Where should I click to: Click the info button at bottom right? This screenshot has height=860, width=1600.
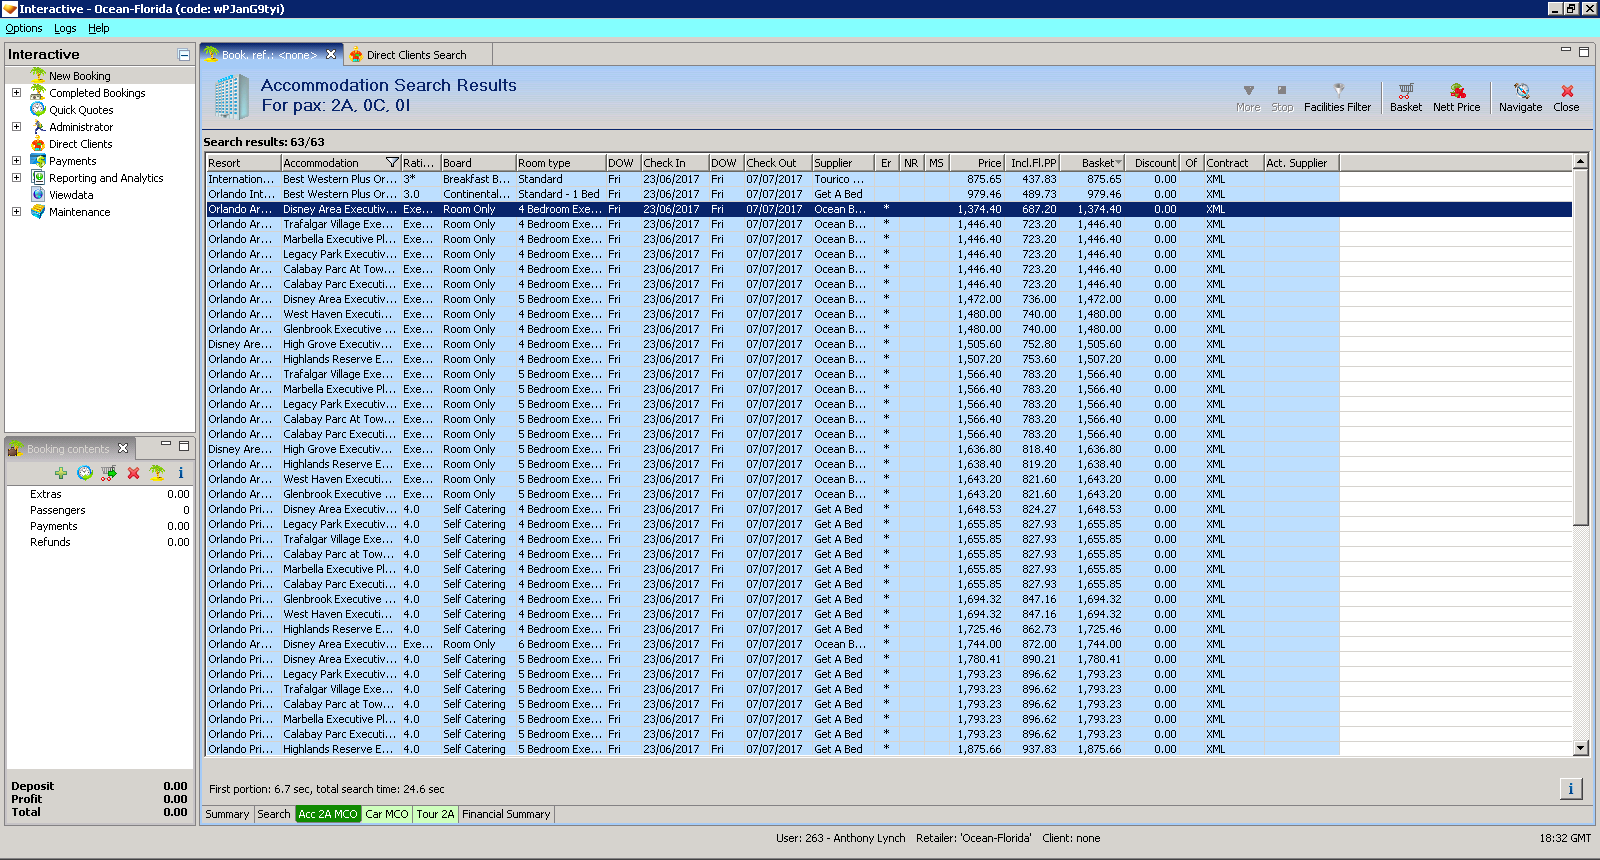(1570, 789)
